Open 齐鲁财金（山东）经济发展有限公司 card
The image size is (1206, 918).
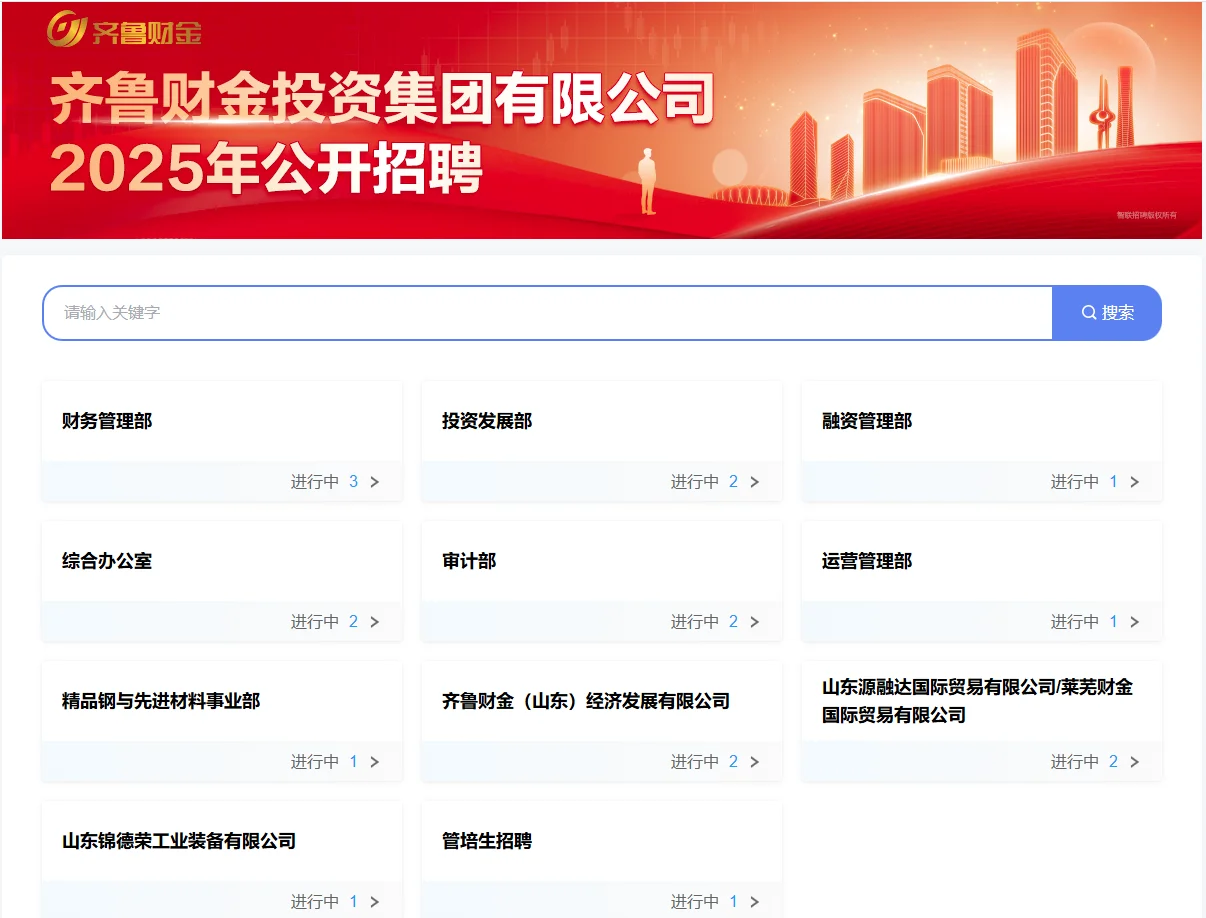(x=602, y=721)
